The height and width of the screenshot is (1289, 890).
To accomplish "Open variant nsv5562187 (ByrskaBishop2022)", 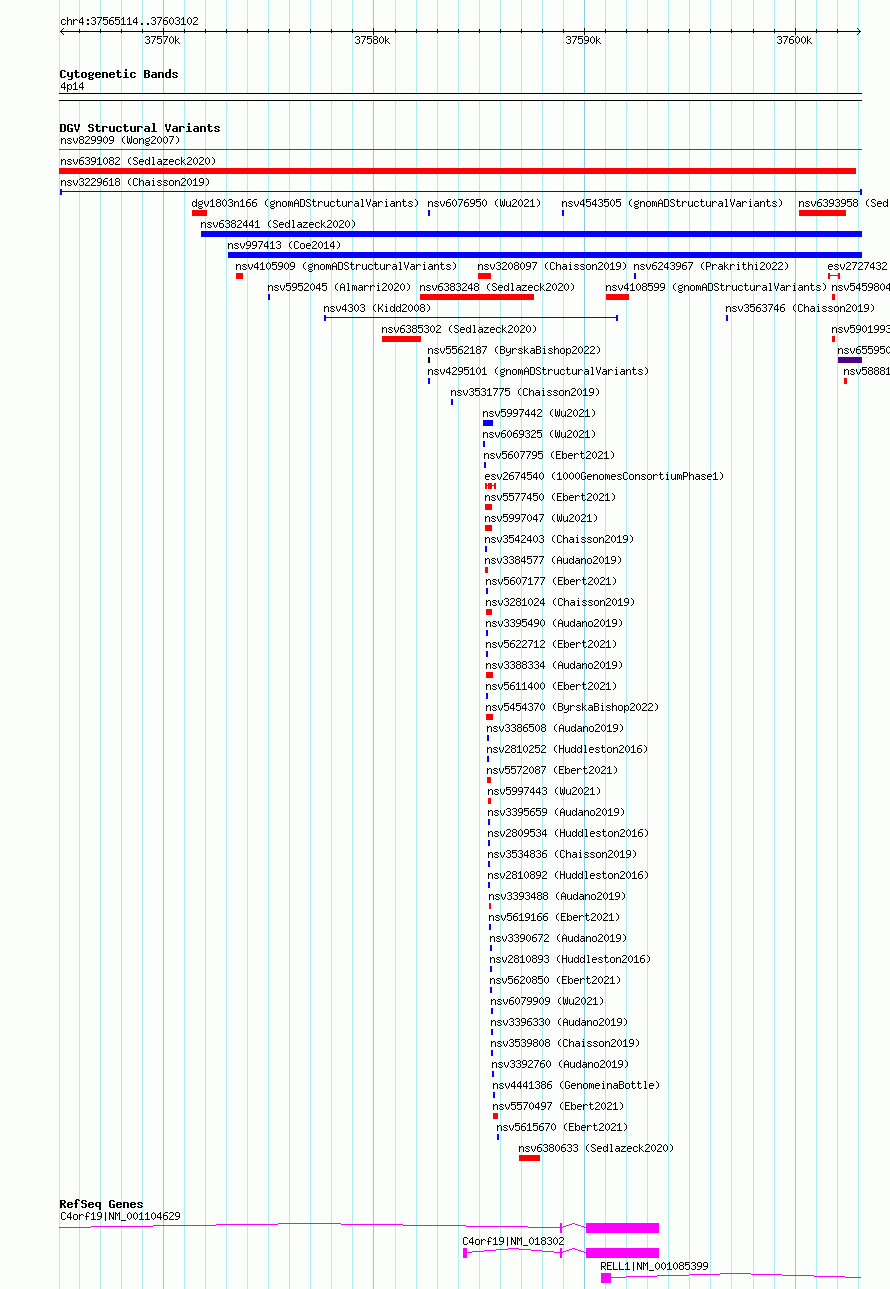I will click(x=515, y=350).
